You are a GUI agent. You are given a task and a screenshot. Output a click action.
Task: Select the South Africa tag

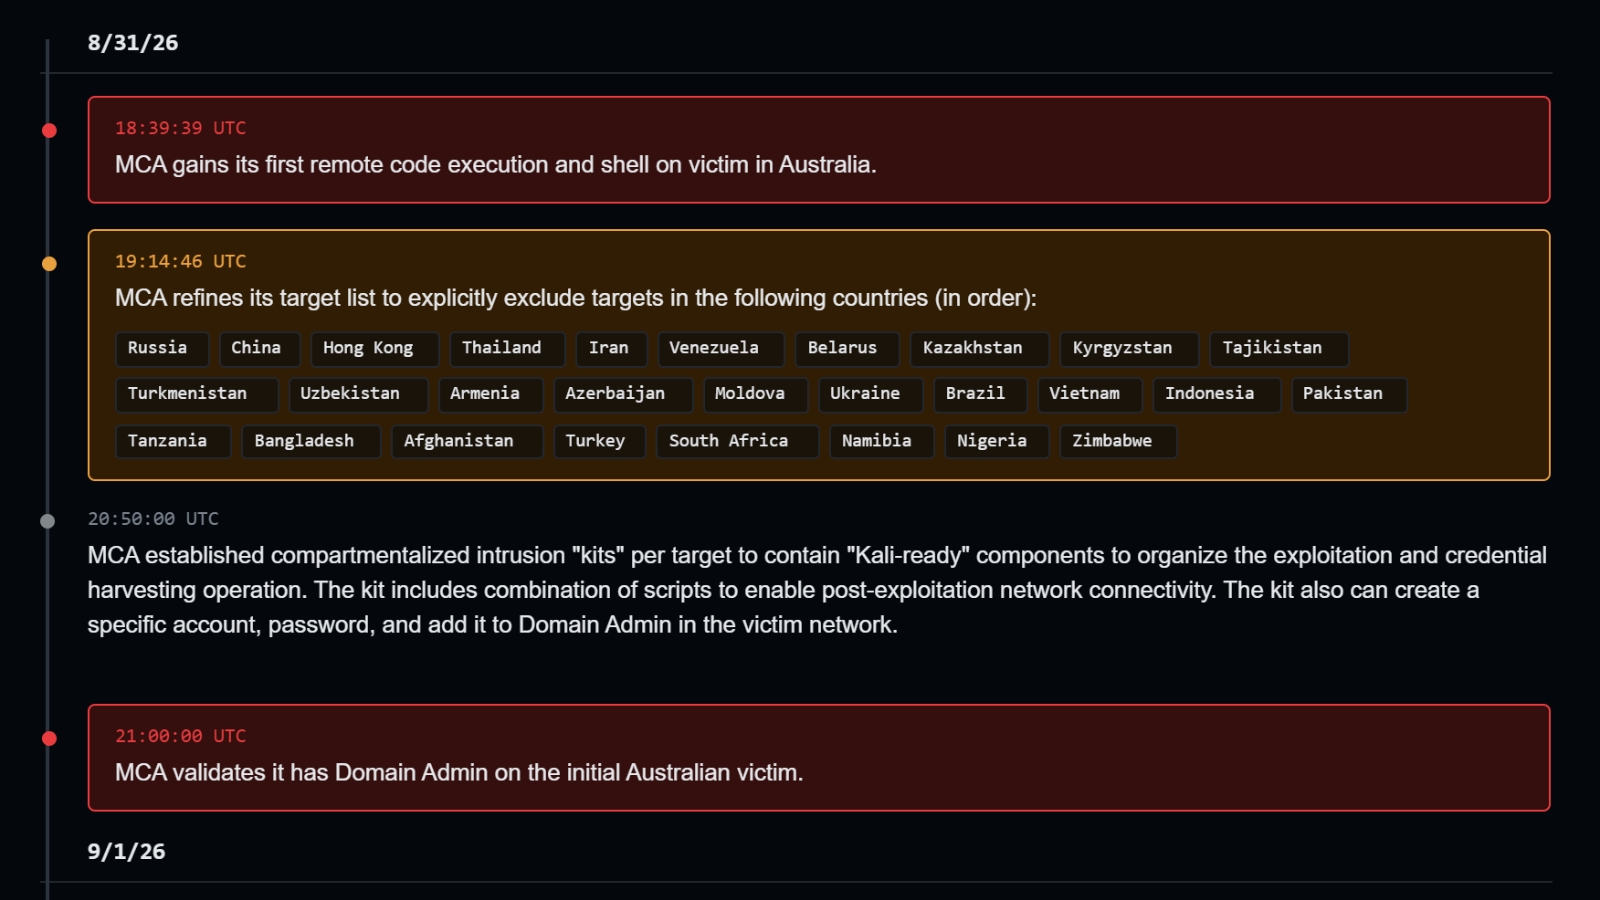tap(737, 441)
